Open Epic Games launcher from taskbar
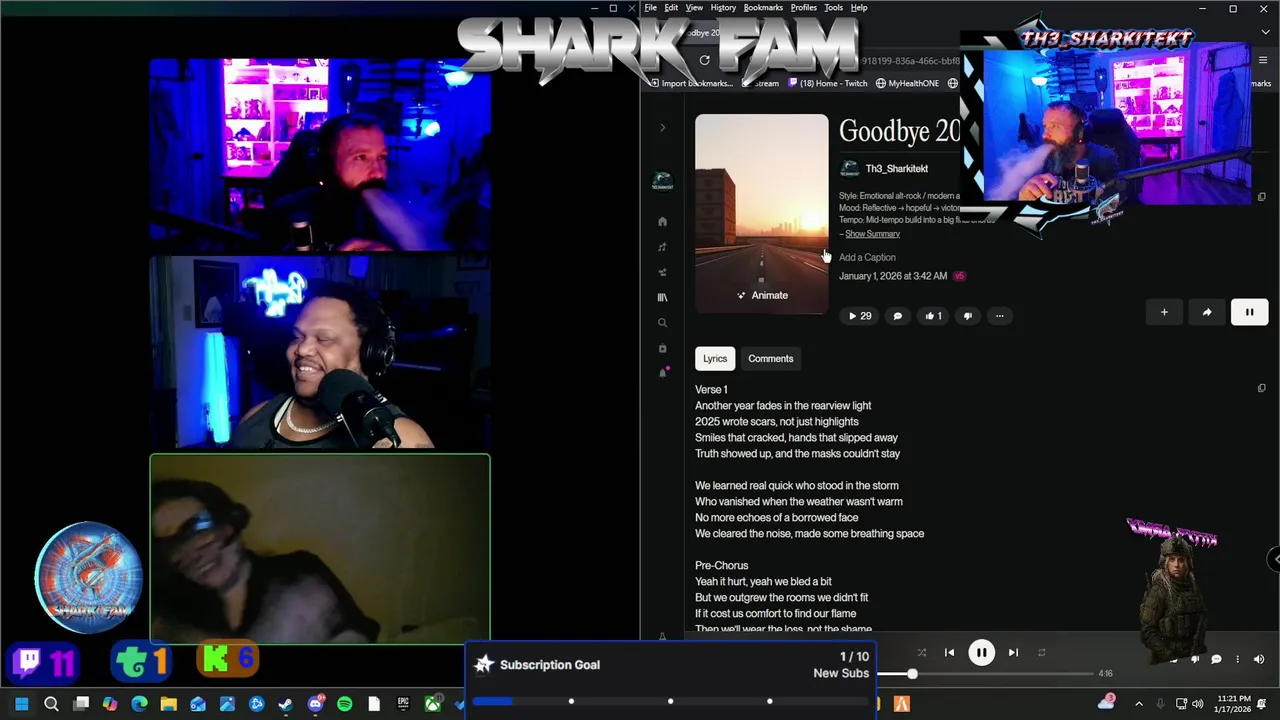This screenshot has height=720, width=1280. pos(403,705)
